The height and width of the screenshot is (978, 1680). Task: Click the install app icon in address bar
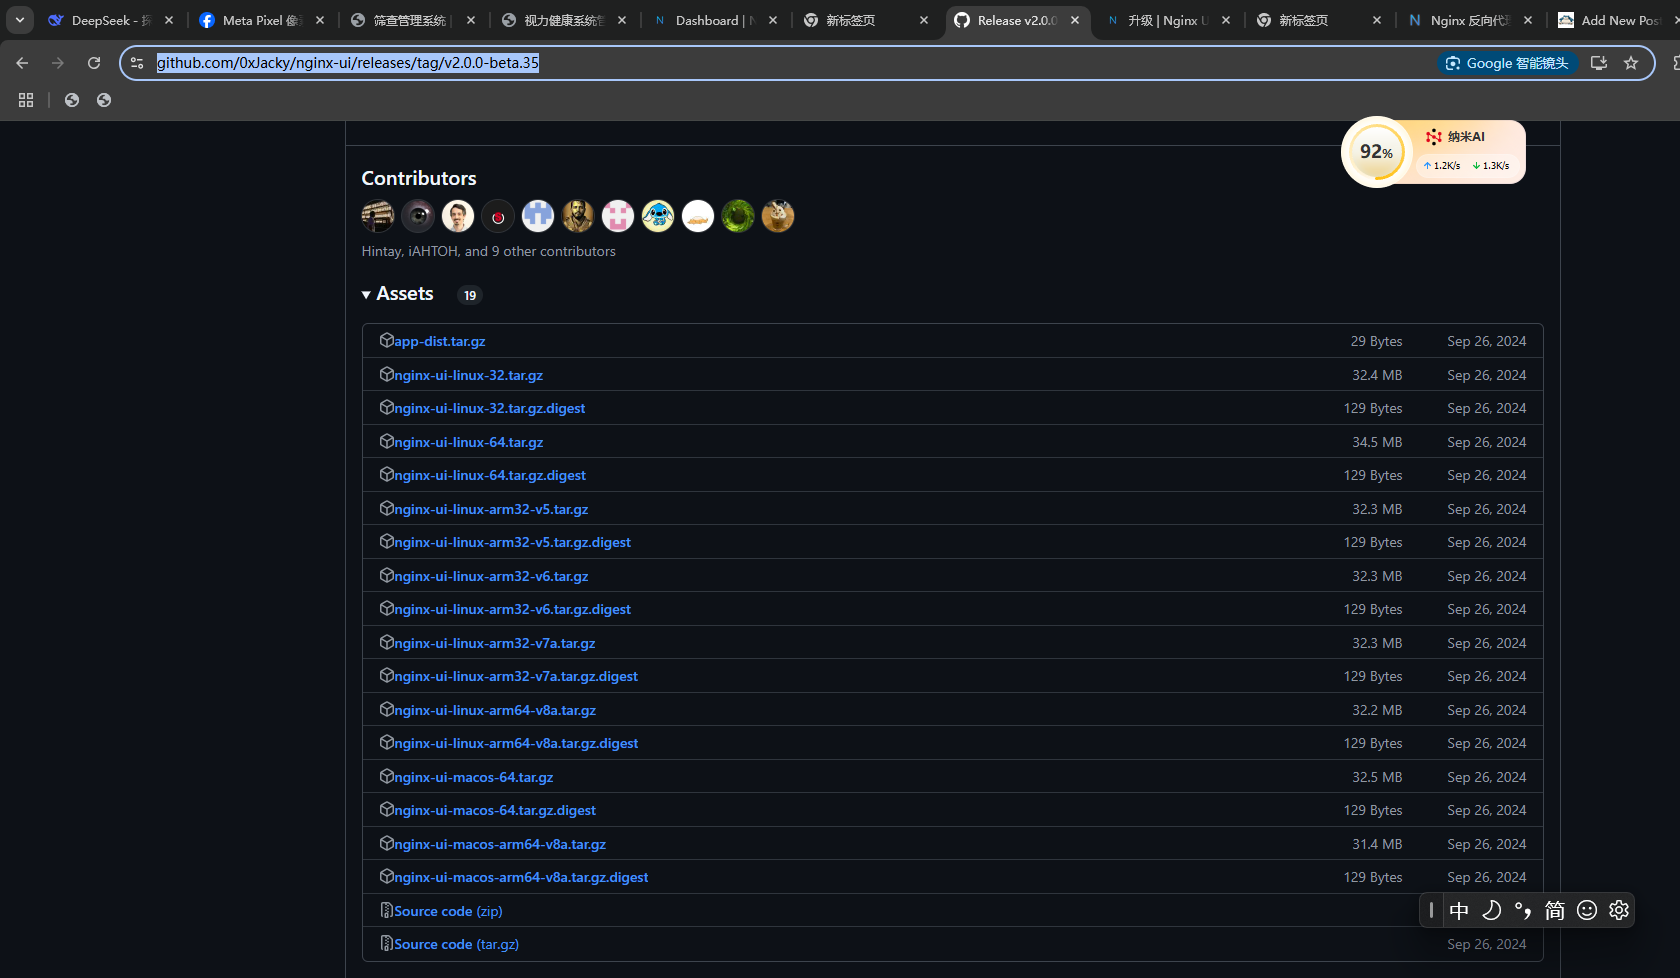(x=1599, y=63)
